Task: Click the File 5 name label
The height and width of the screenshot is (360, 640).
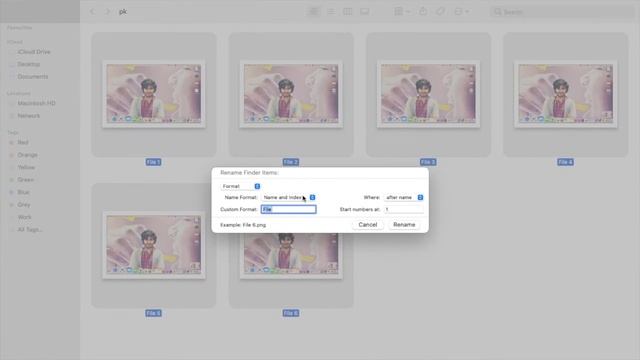Action: pyautogui.click(x=153, y=313)
